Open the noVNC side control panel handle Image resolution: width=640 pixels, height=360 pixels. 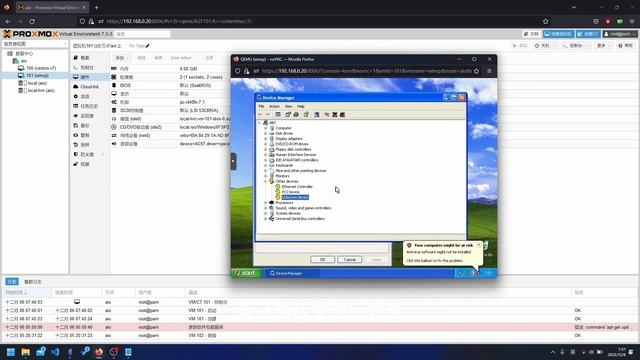coord(233,161)
